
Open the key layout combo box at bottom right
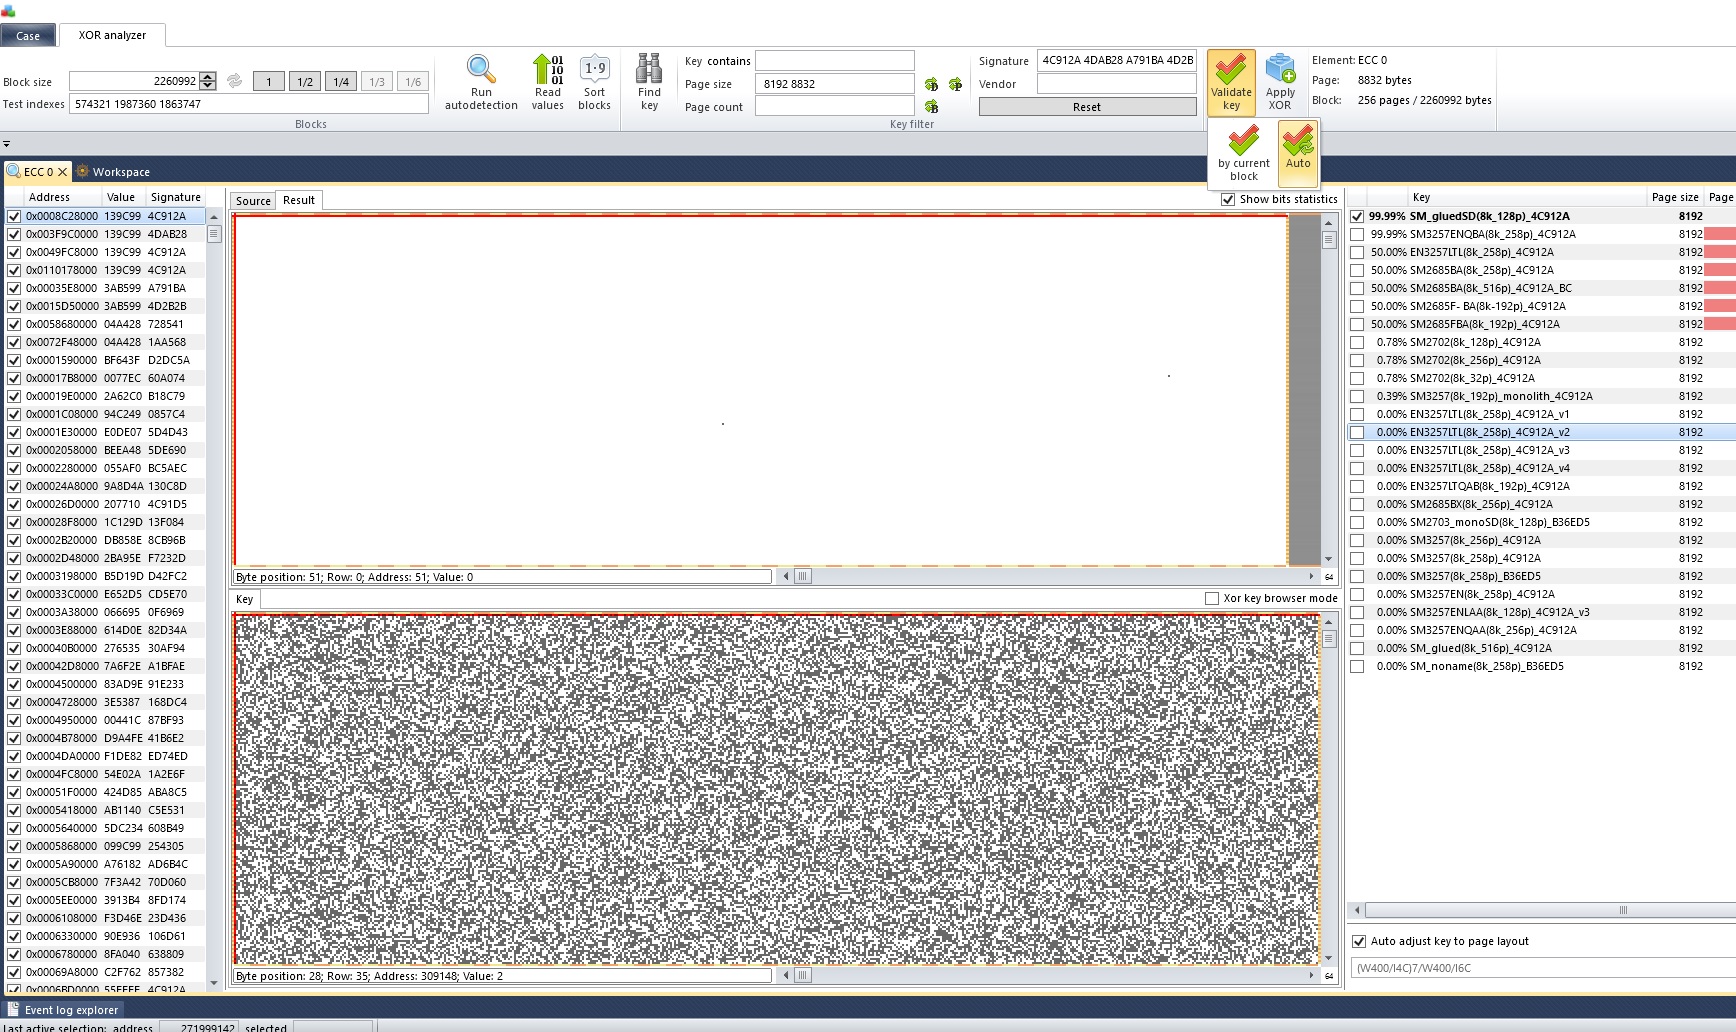coord(1543,968)
